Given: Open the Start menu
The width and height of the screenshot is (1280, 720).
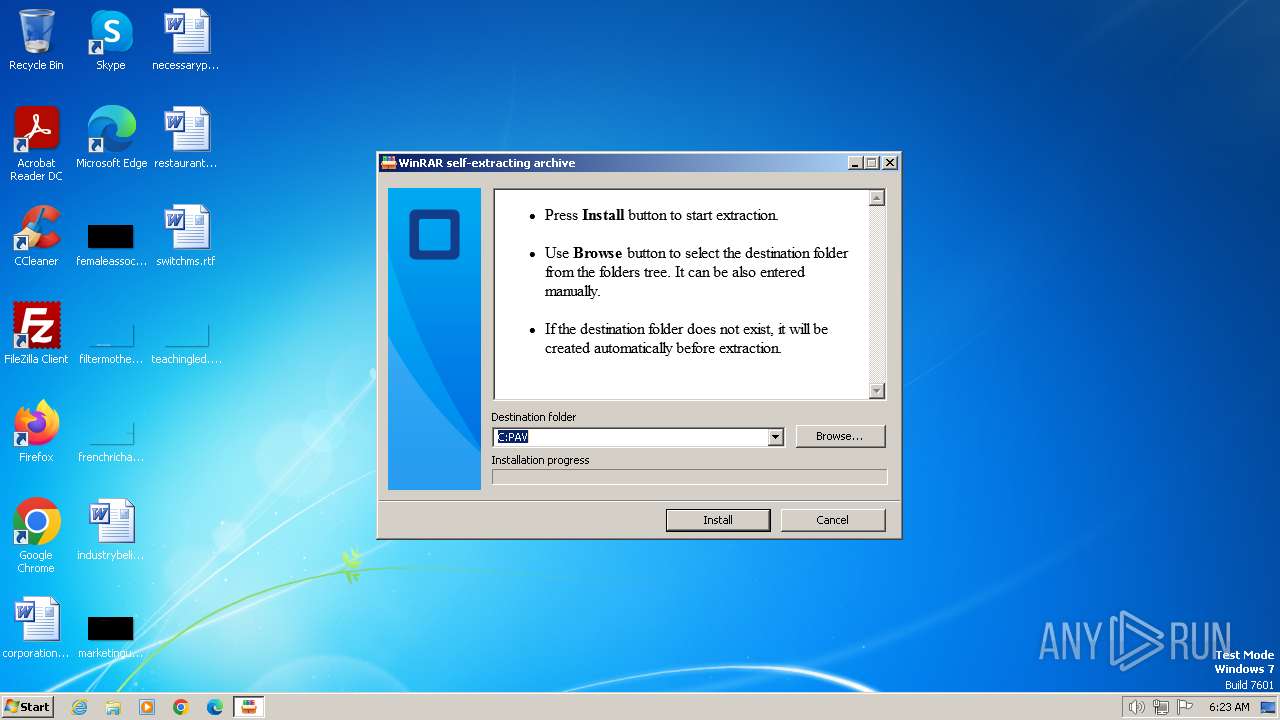Looking at the screenshot, I should [x=28, y=707].
